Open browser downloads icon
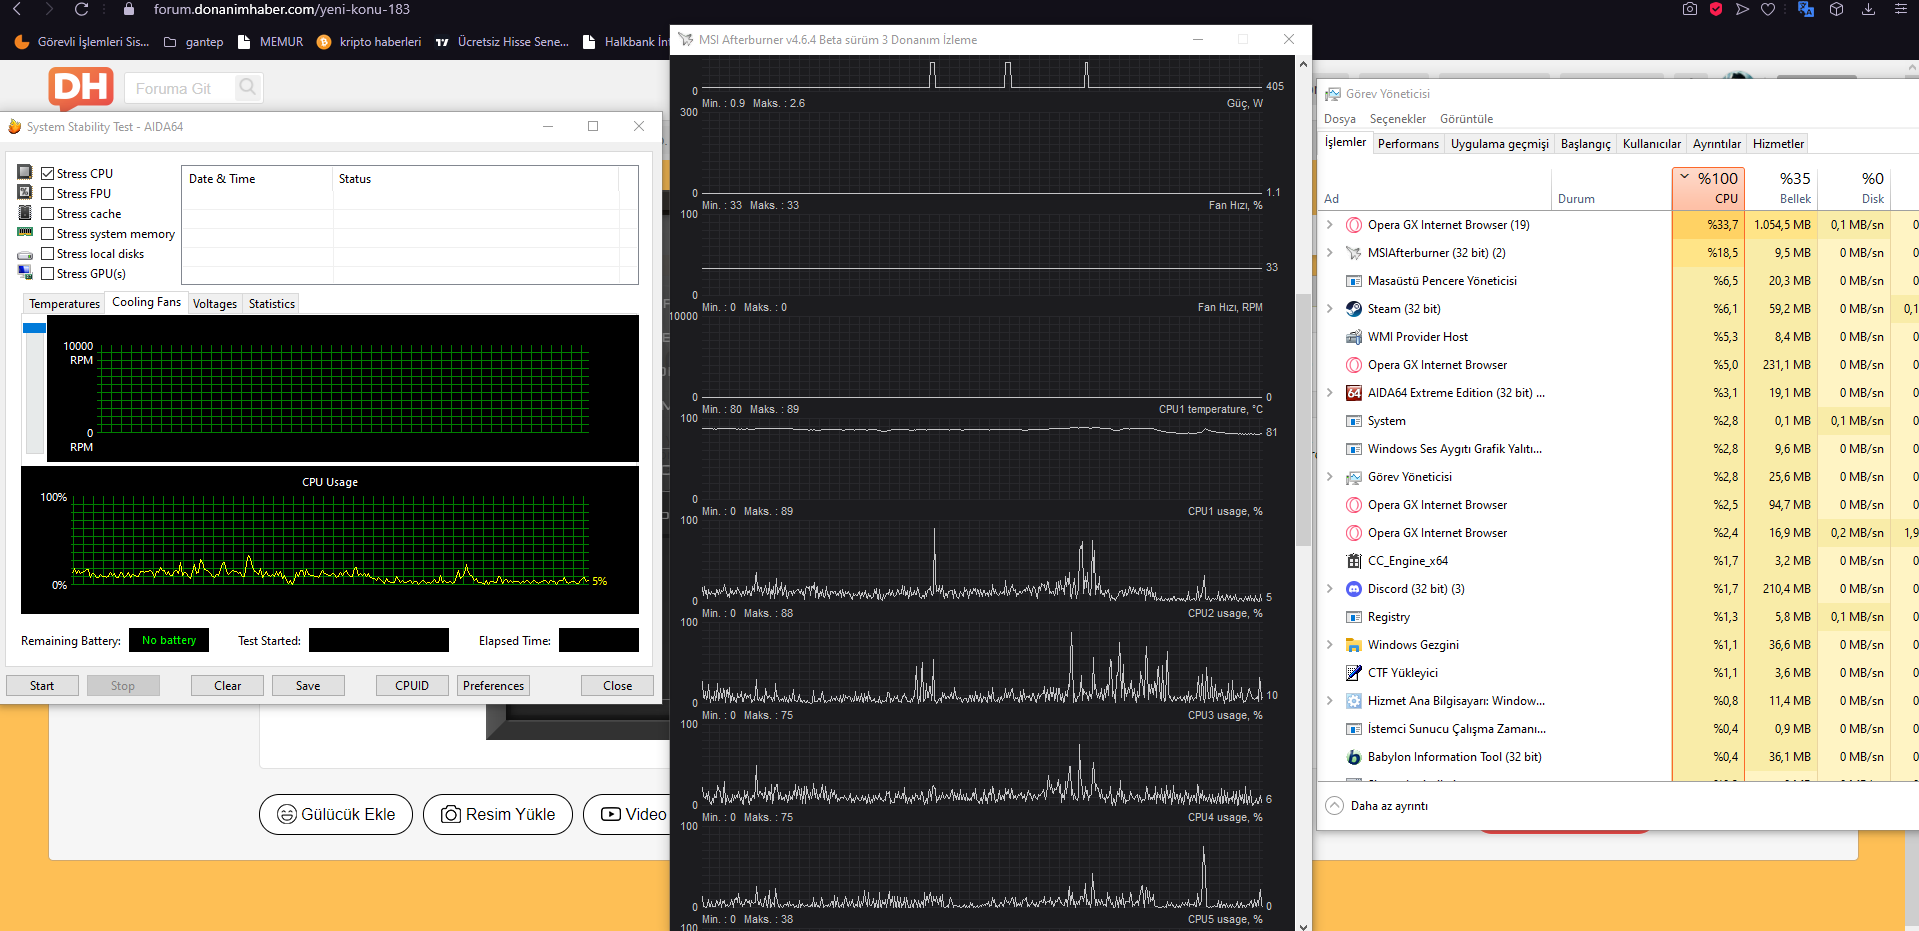Viewport: 1919px width, 931px height. click(x=1868, y=9)
